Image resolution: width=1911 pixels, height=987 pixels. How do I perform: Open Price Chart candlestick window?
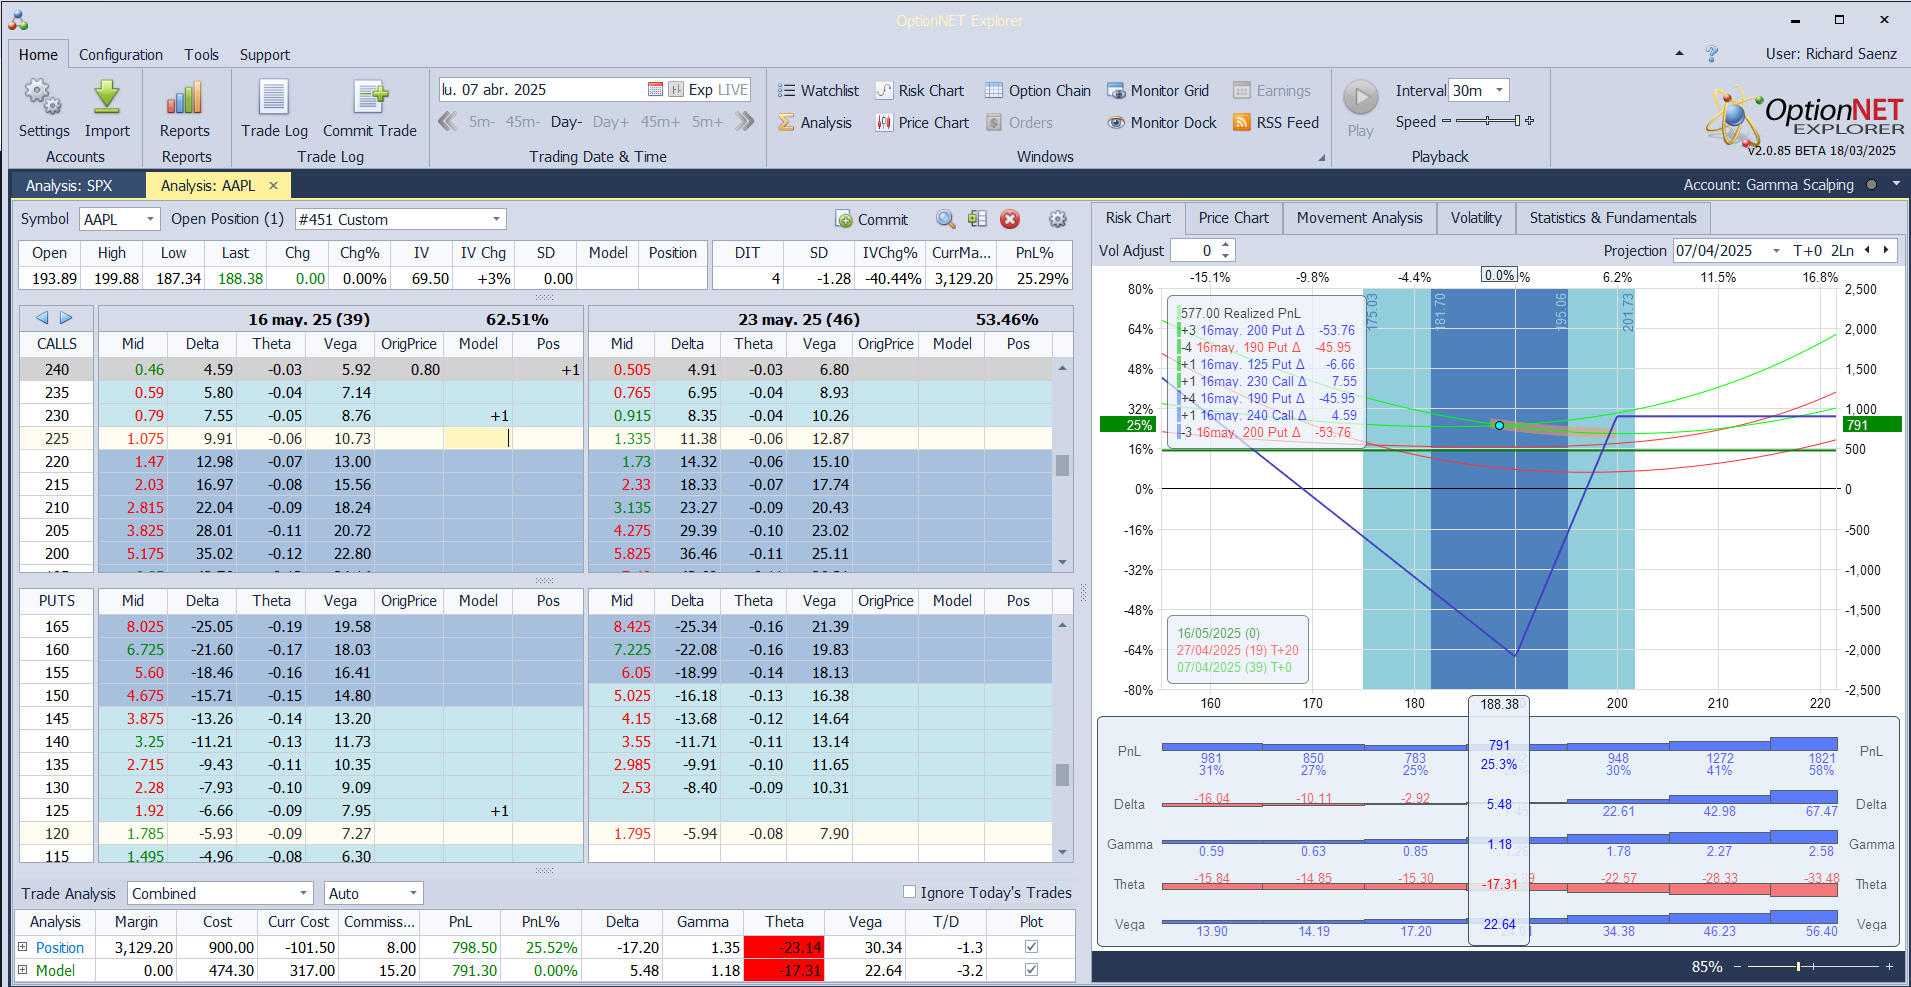tap(922, 122)
